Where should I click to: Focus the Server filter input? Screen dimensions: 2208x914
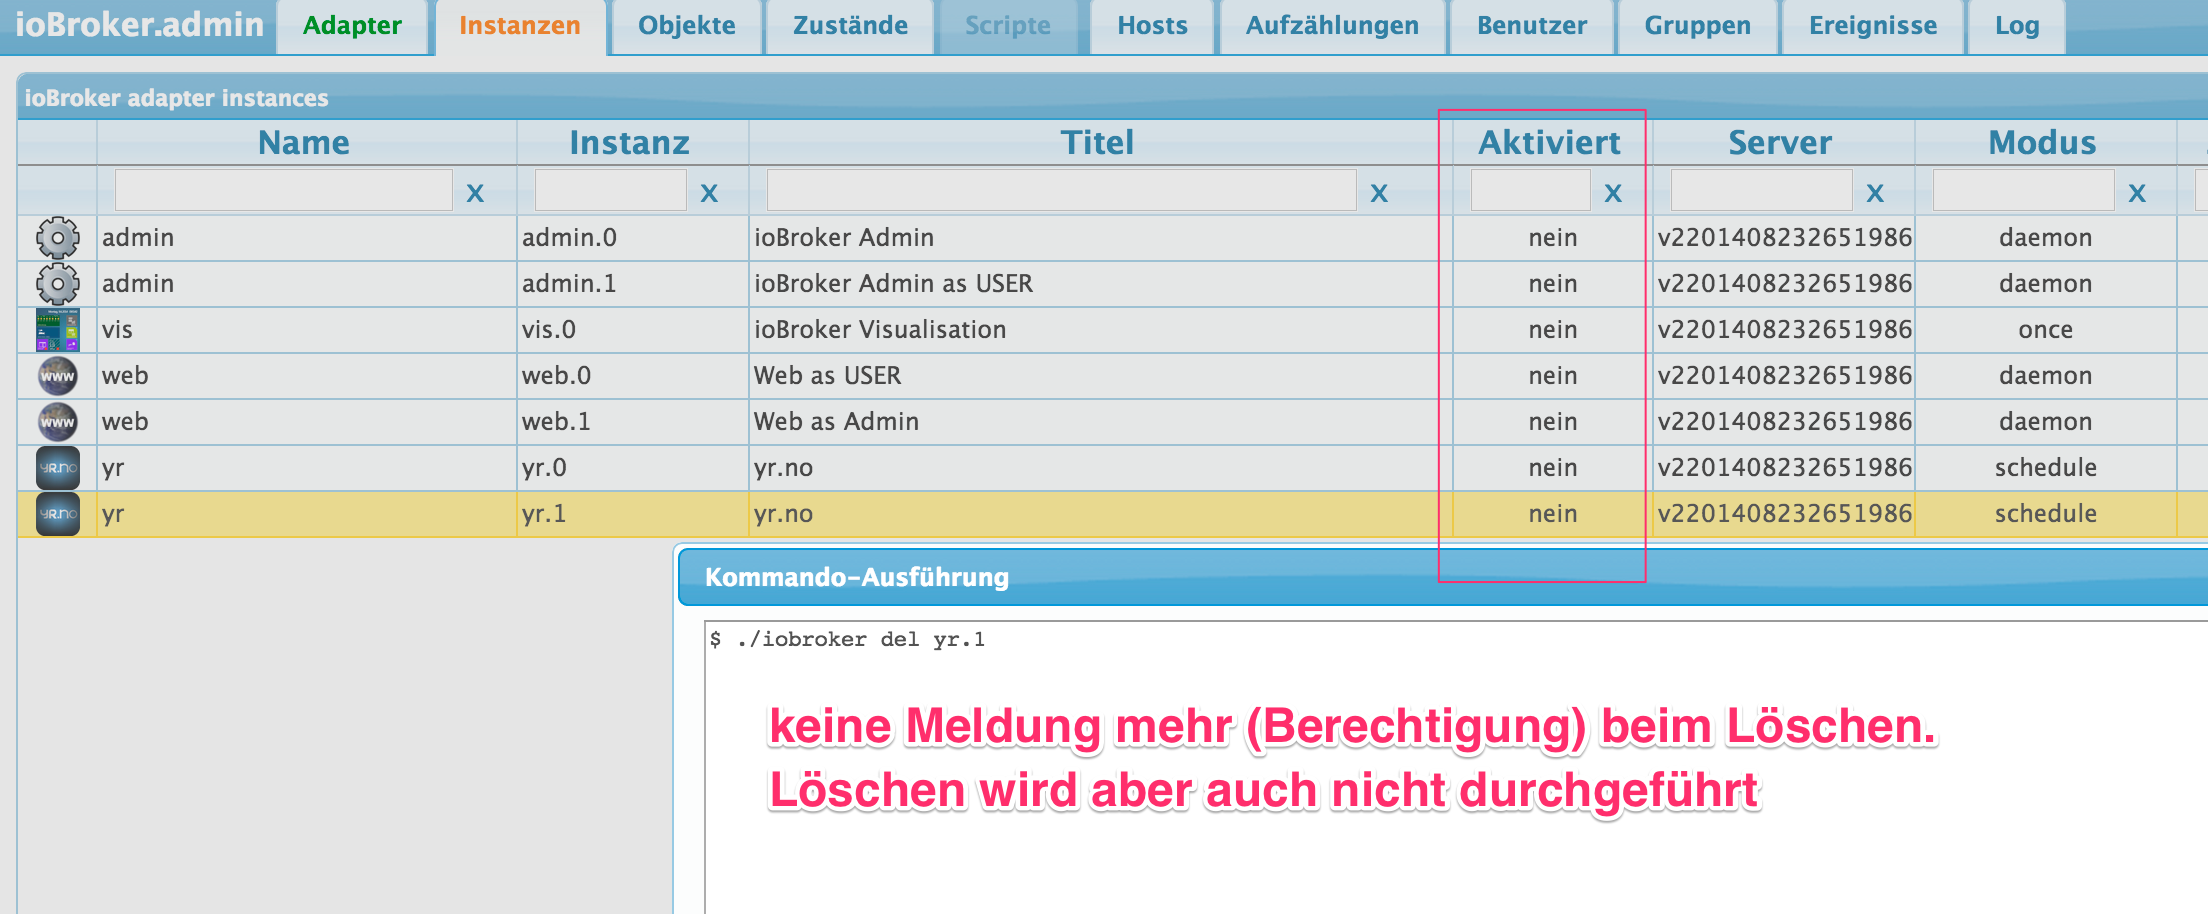[1762, 190]
